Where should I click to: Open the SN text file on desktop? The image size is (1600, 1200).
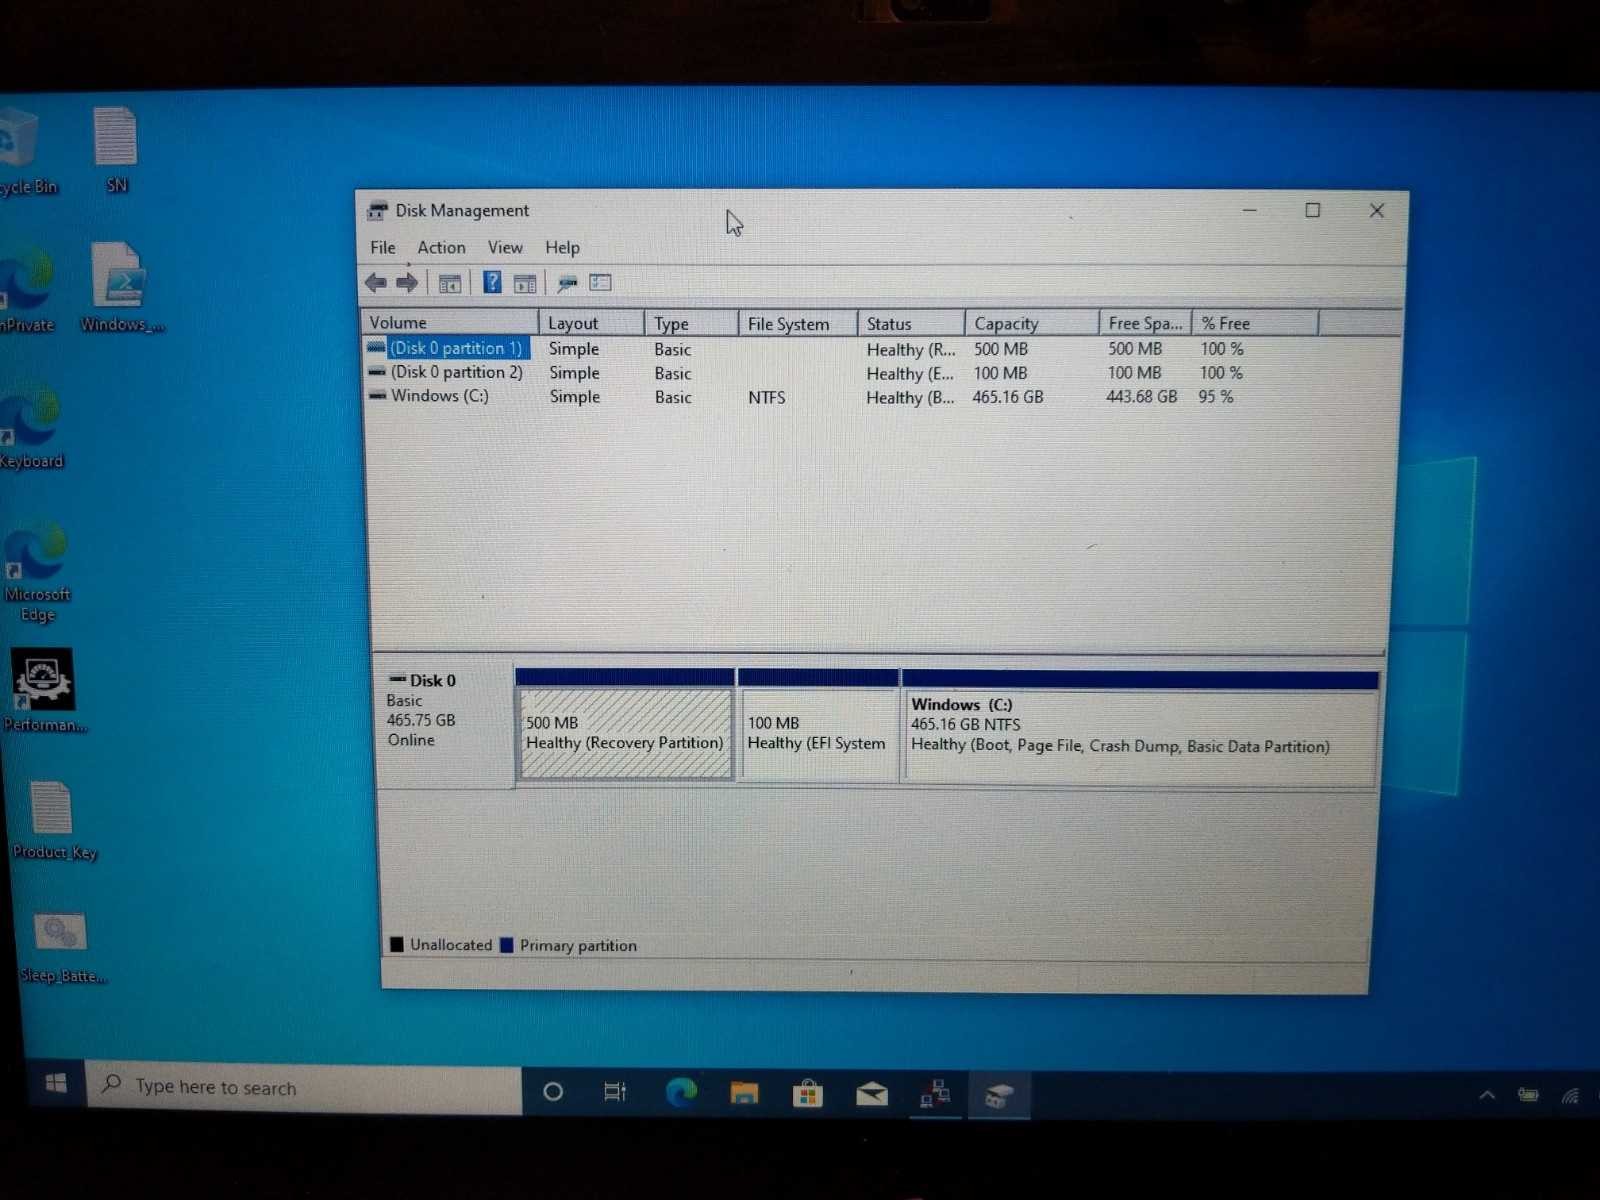(116, 150)
